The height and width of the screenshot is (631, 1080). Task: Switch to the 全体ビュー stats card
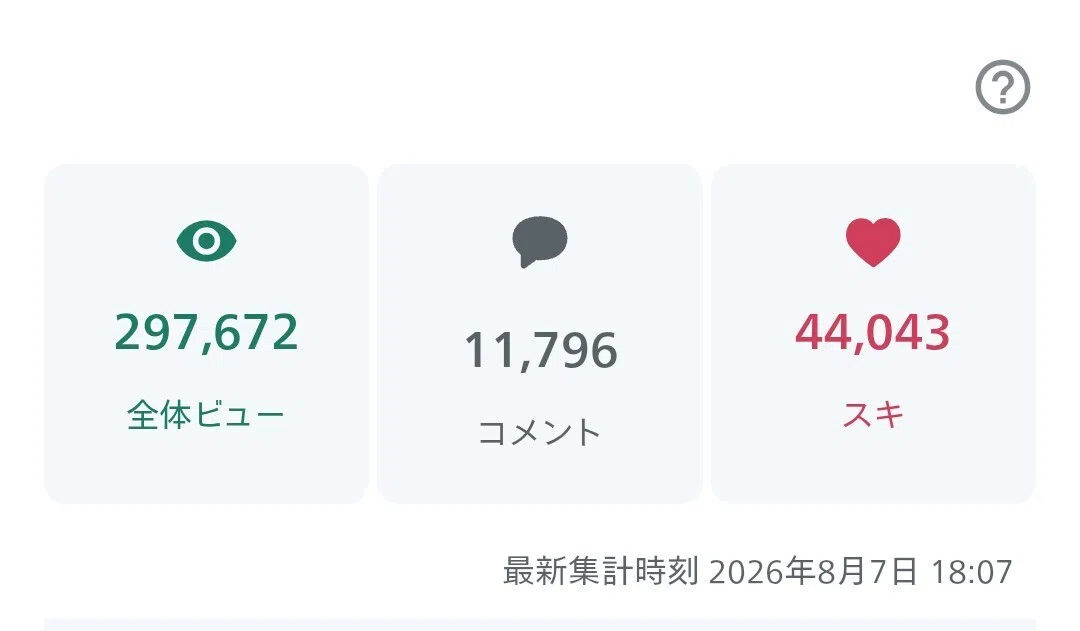pyautogui.click(x=207, y=334)
